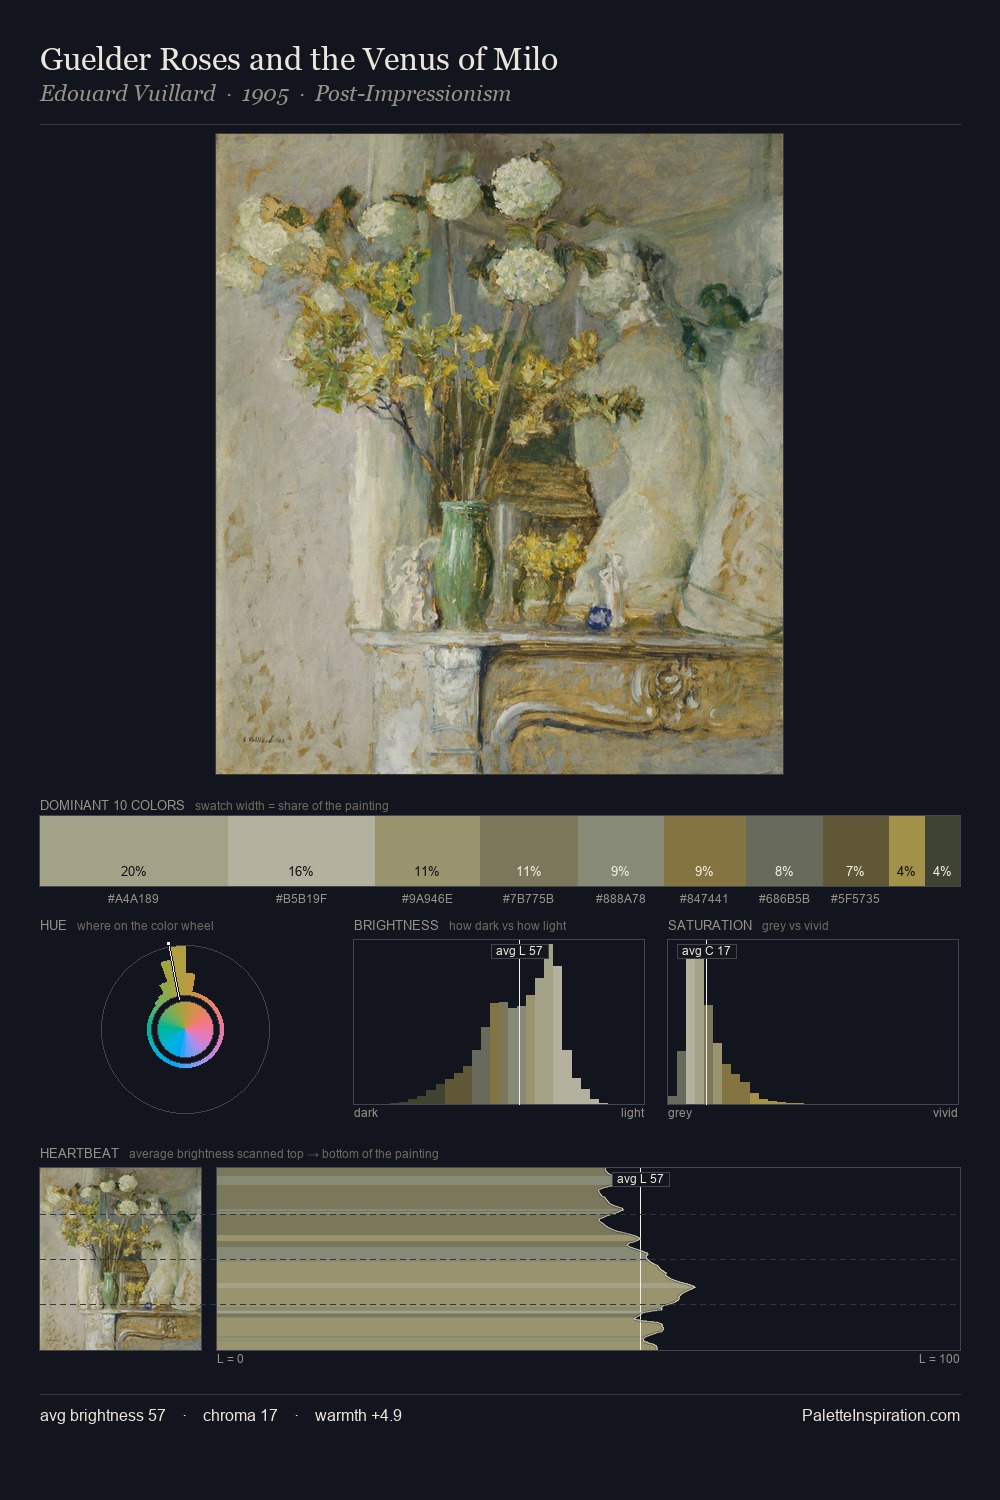Click the swatch width = share caption

click(x=292, y=806)
